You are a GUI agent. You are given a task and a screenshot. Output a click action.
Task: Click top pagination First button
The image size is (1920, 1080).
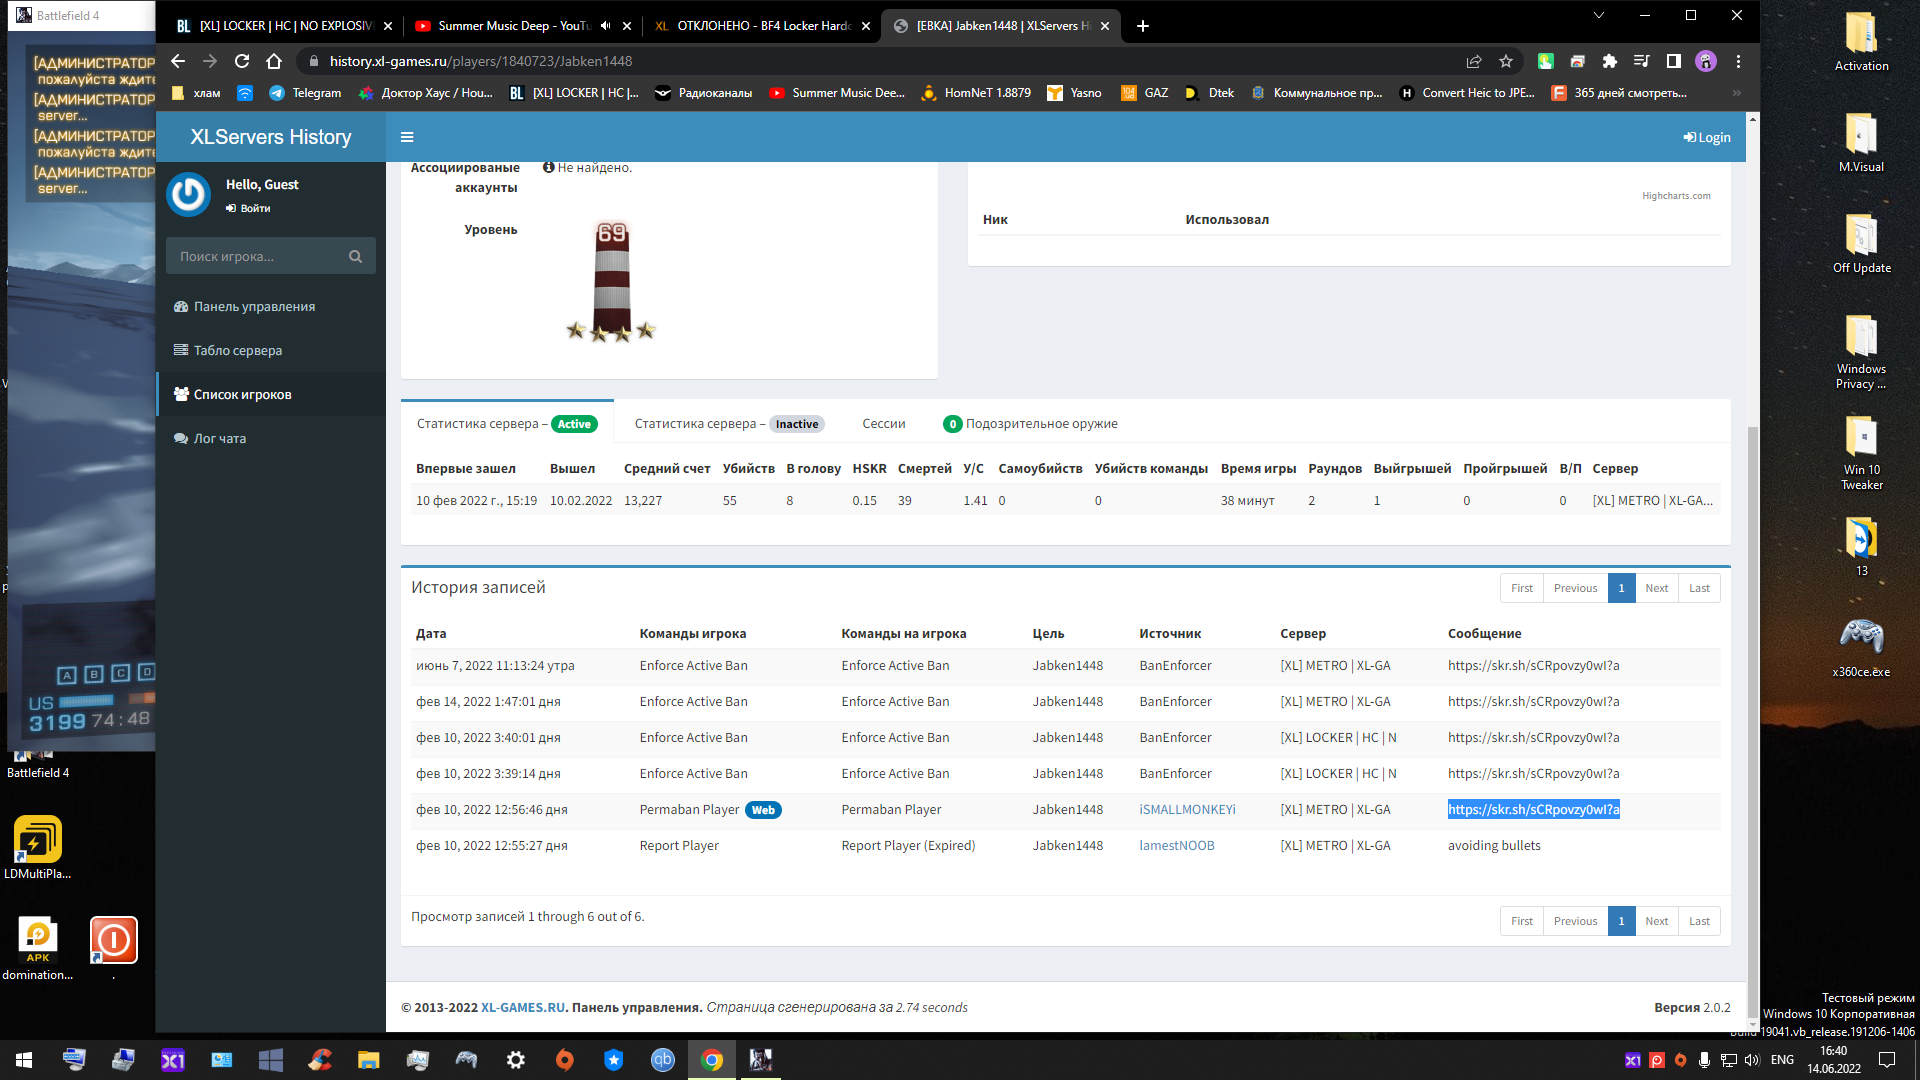(x=1522, y=588)
